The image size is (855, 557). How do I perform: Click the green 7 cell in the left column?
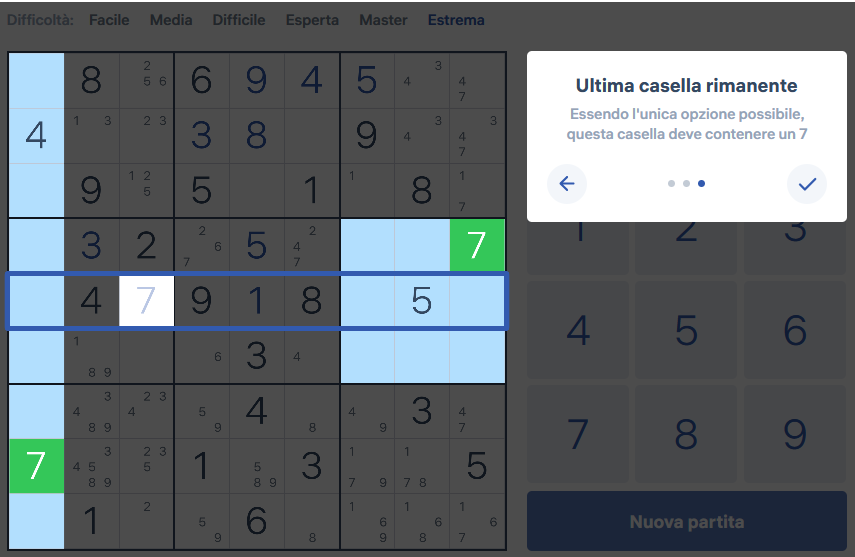tap(36, 466)
